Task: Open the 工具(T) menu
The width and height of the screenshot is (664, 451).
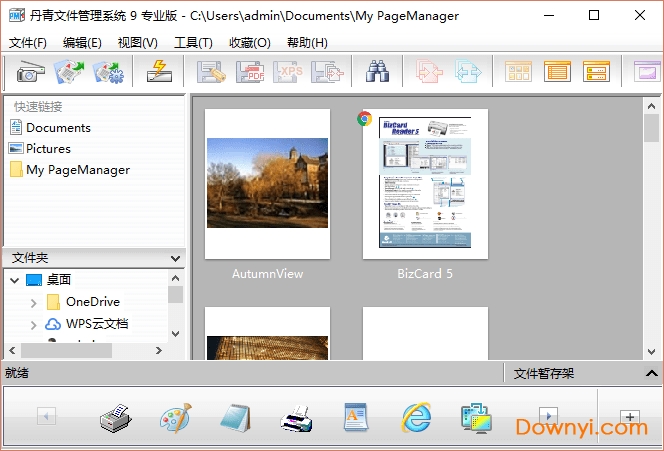Action: pyautogui.click(x=193, y=43)
